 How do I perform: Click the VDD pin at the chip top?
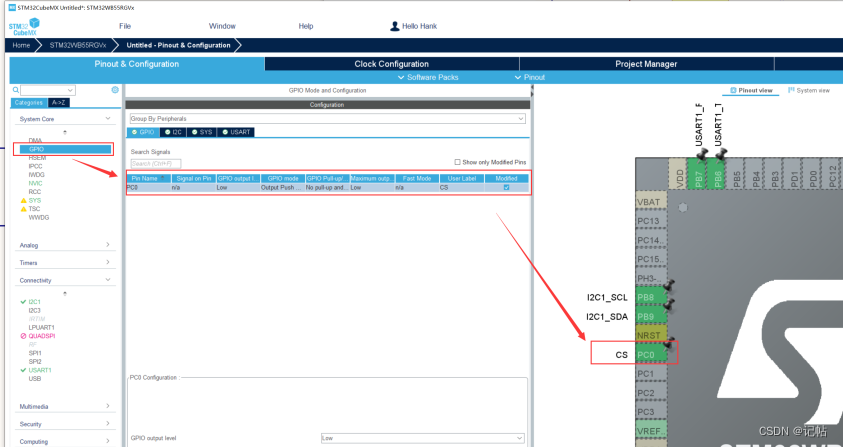679,173
